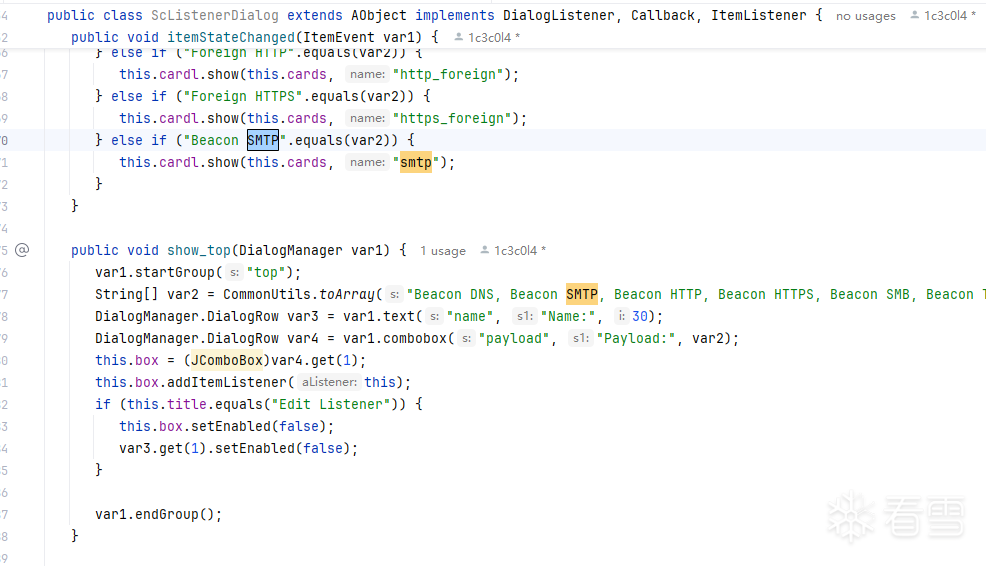Image resolution: width=986 pixels, height=566 pixels.
Task: Click author label 1c3c0l4 on the itemStateChanged line
Action: (489, 37)
